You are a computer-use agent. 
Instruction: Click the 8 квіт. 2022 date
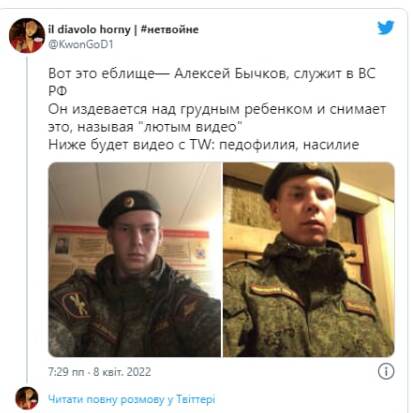point(122,372)
